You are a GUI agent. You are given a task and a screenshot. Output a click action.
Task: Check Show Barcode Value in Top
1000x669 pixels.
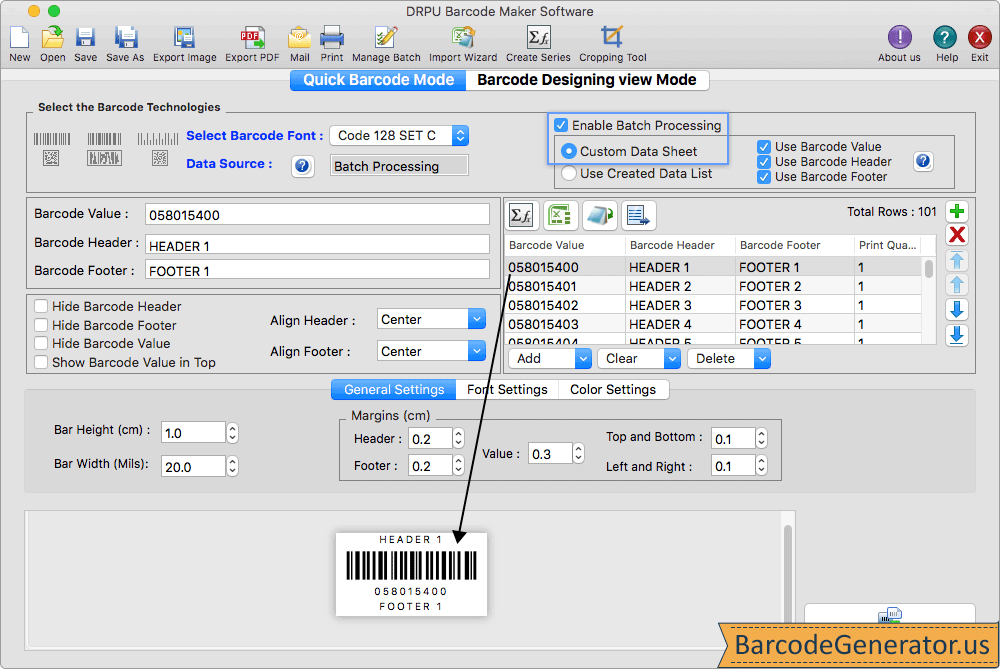41,362
